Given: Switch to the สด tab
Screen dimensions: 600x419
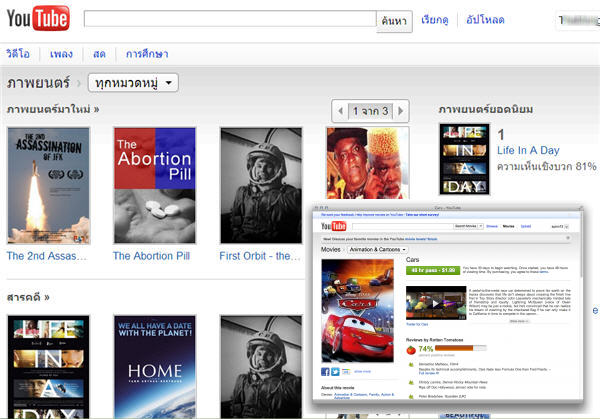Looking at the screenshot, I should tap(99, 54).
